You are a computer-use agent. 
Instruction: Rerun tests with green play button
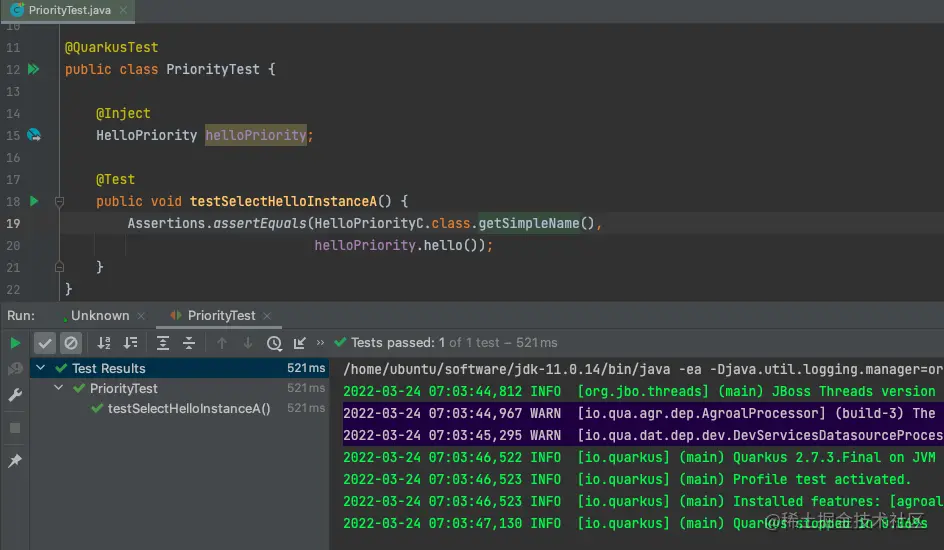pyautogui.click(x=15, y=343)
